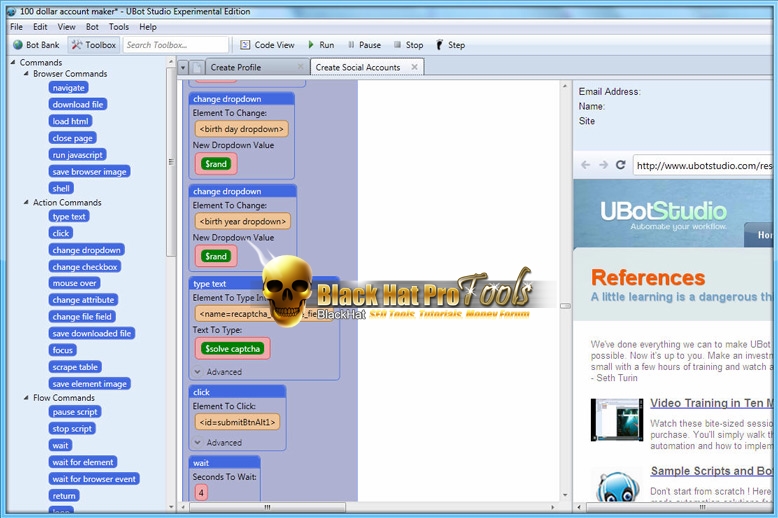The width and height of the screenshot is (778, 518).
Task: Select the pause script command
Action: click(75, 412)
